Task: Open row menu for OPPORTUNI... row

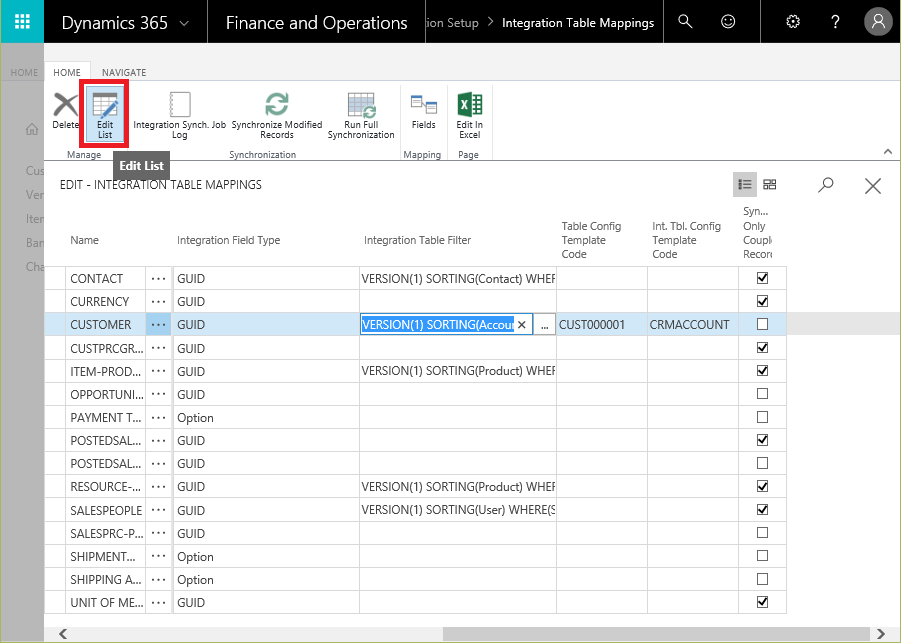Action: click(x=159, y=394)
